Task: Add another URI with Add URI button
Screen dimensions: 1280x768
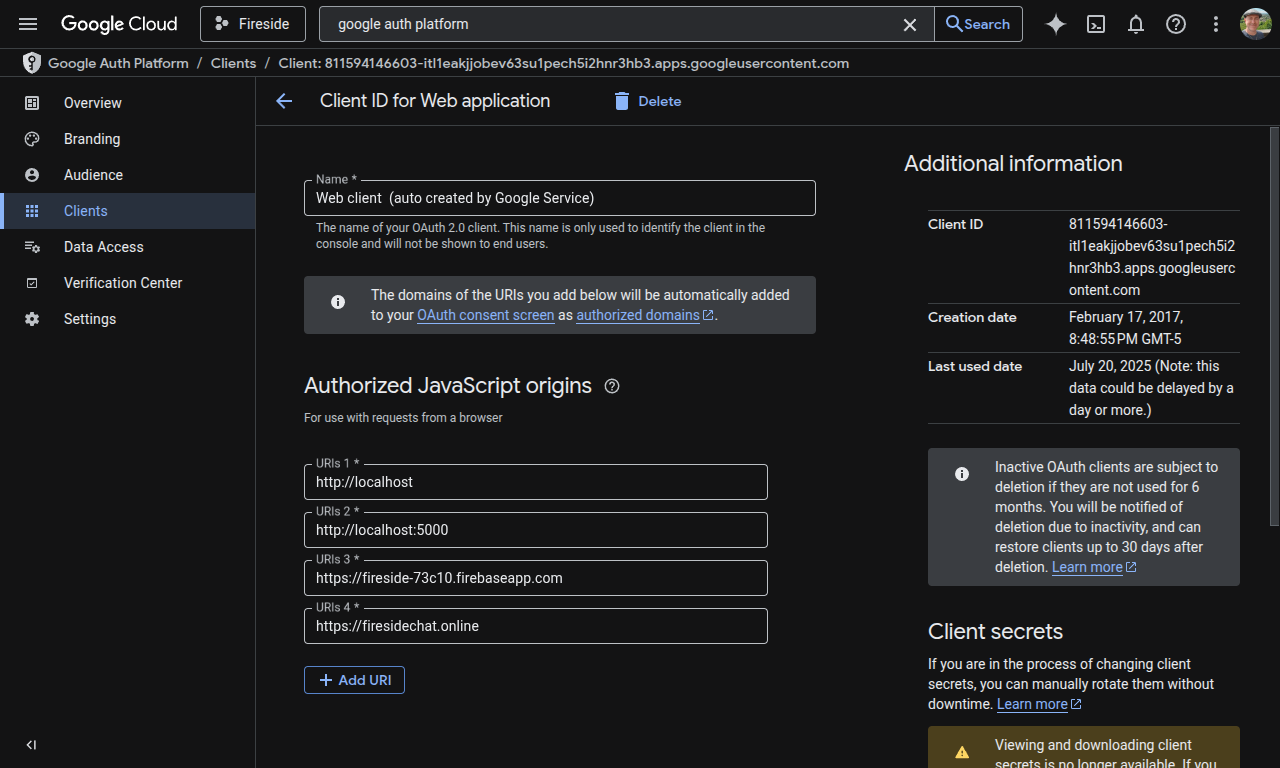Action: coord(354,680)
